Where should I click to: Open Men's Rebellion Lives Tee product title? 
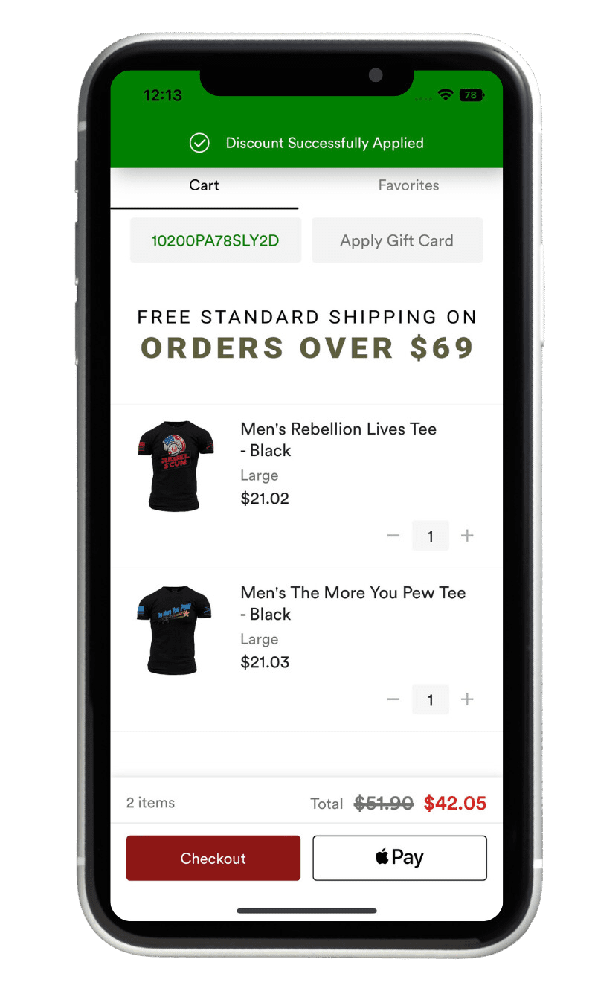coord(338,439)
